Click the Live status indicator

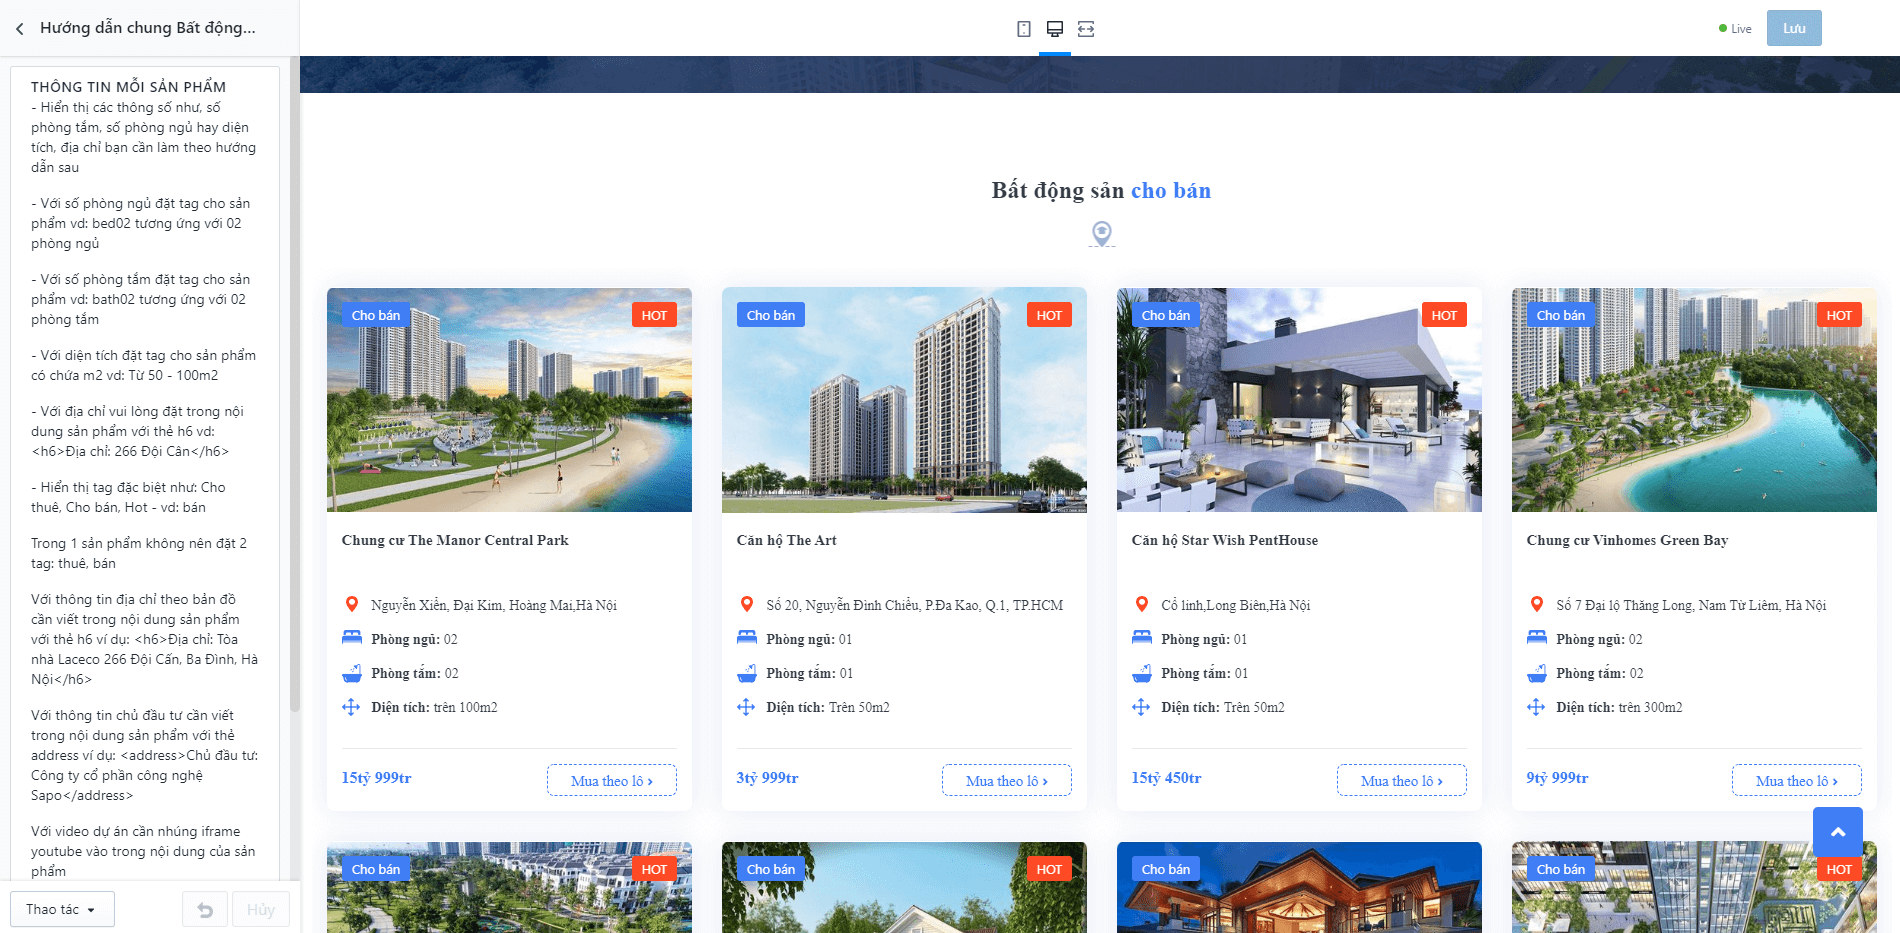[1735, 29]
